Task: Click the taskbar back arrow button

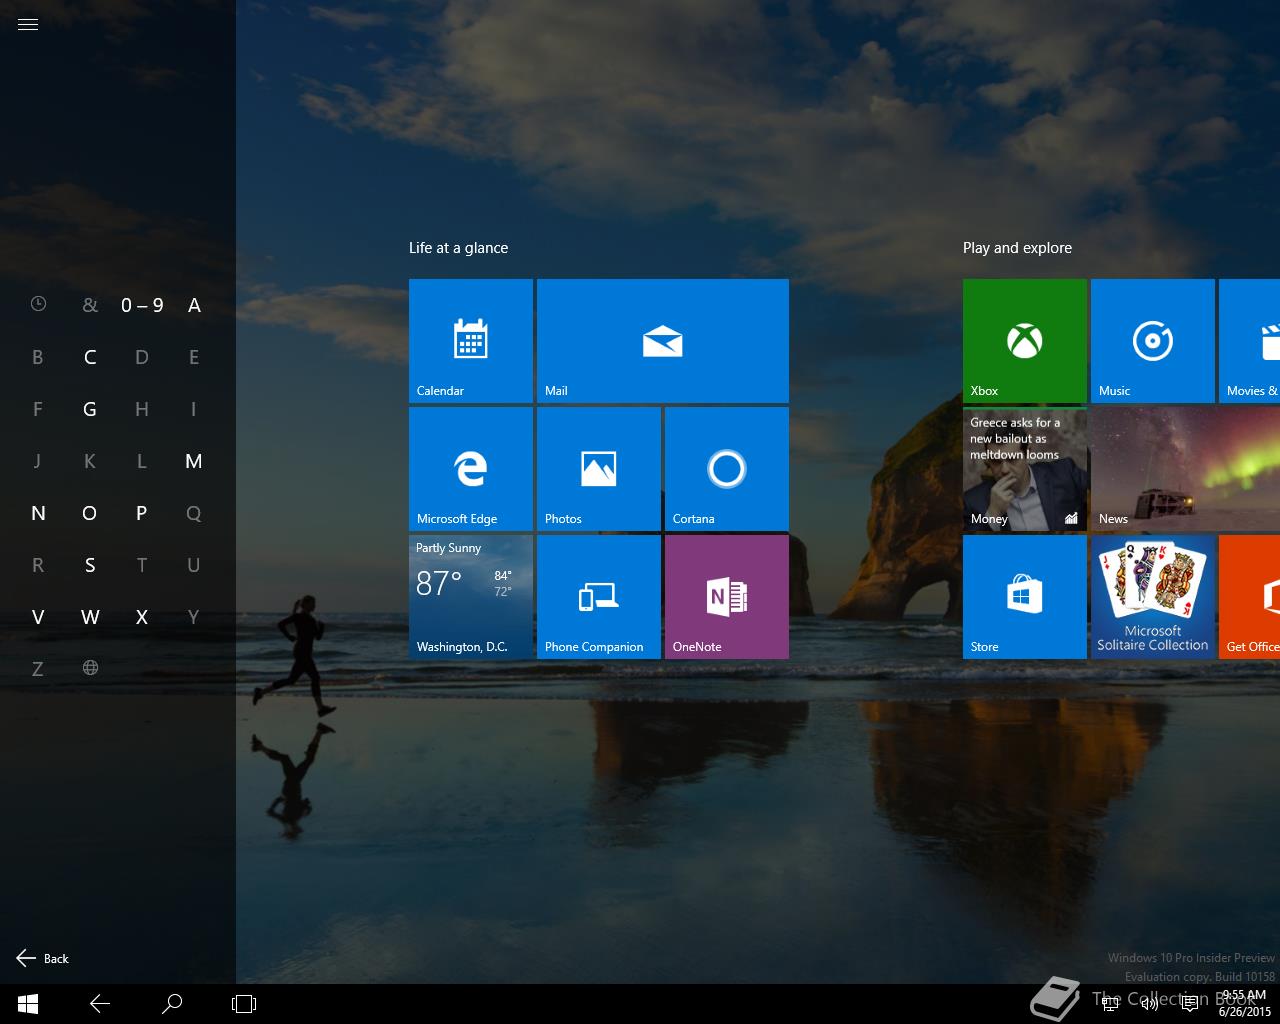Action: 100,1004
